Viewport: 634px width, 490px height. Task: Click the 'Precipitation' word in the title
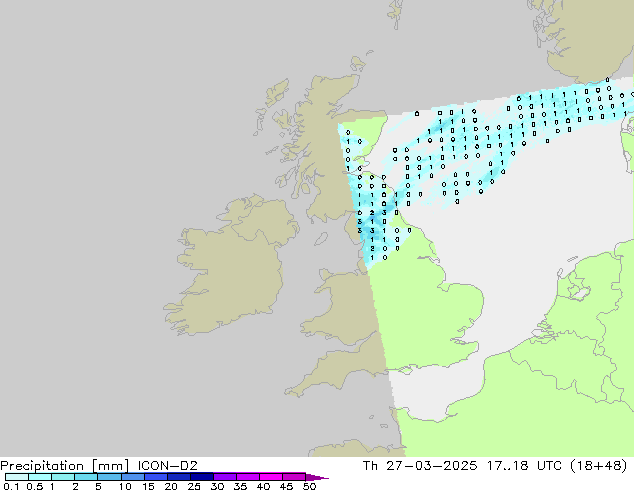(x=42, y=466)
